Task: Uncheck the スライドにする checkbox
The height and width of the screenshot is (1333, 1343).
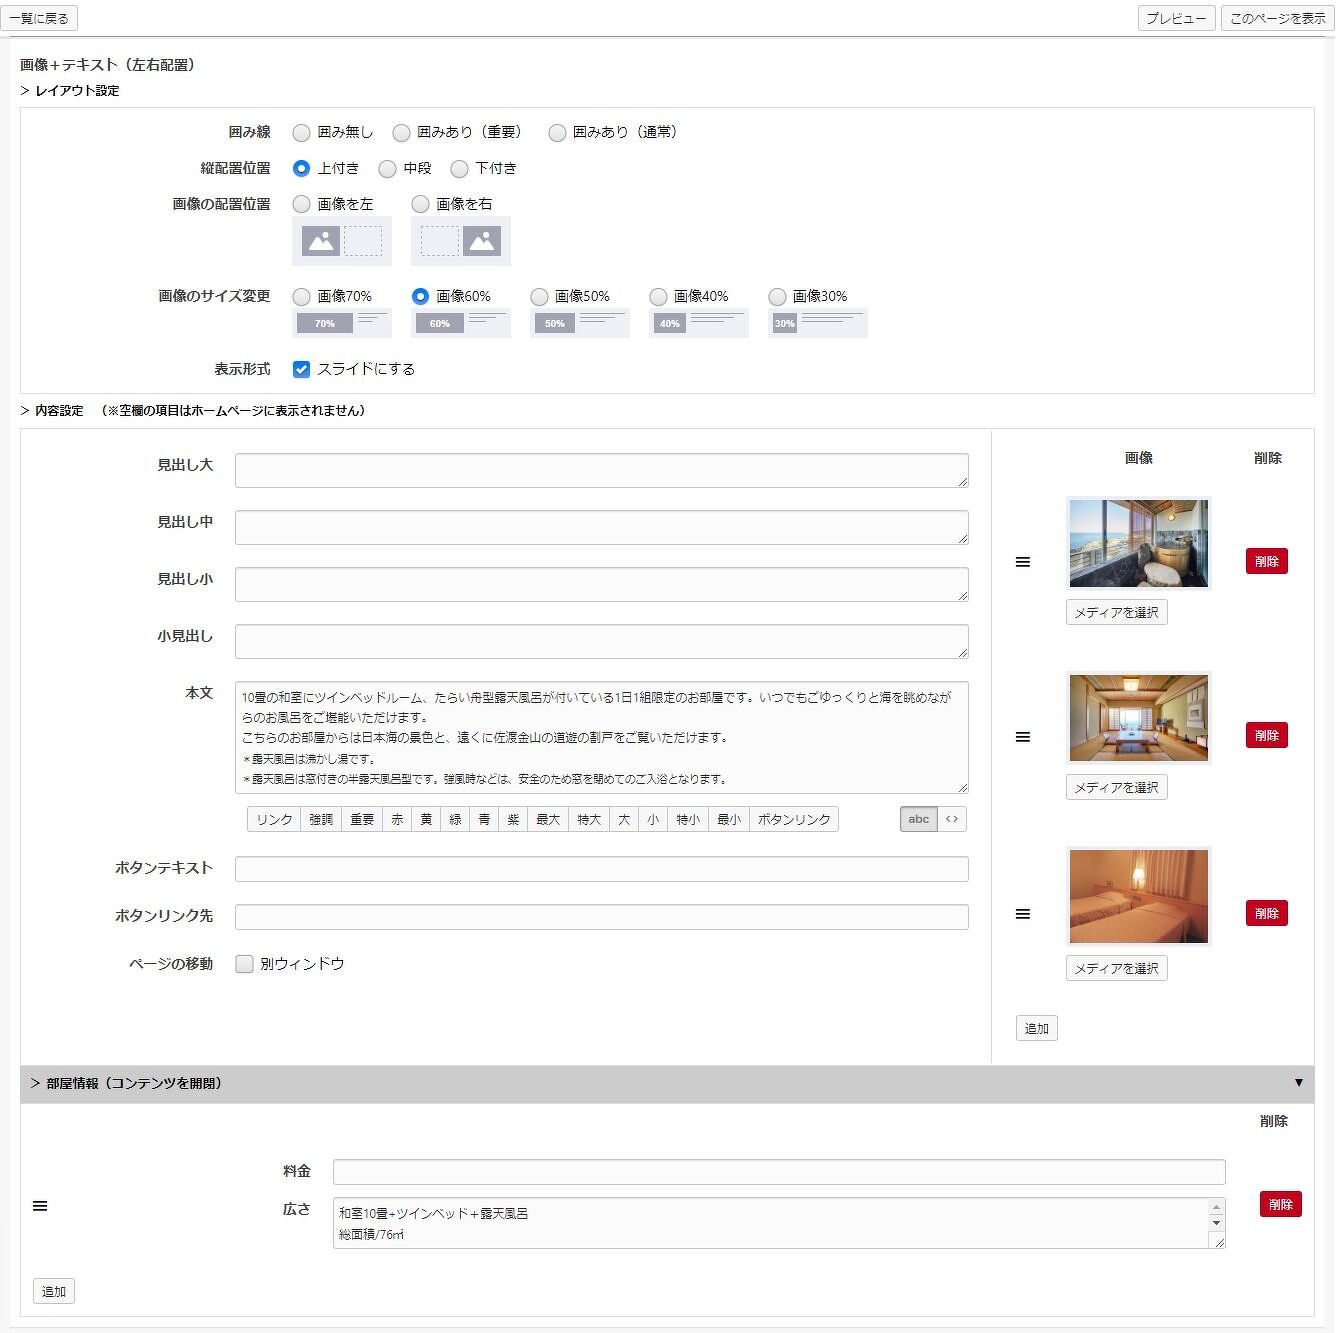Action: [301, 369]
